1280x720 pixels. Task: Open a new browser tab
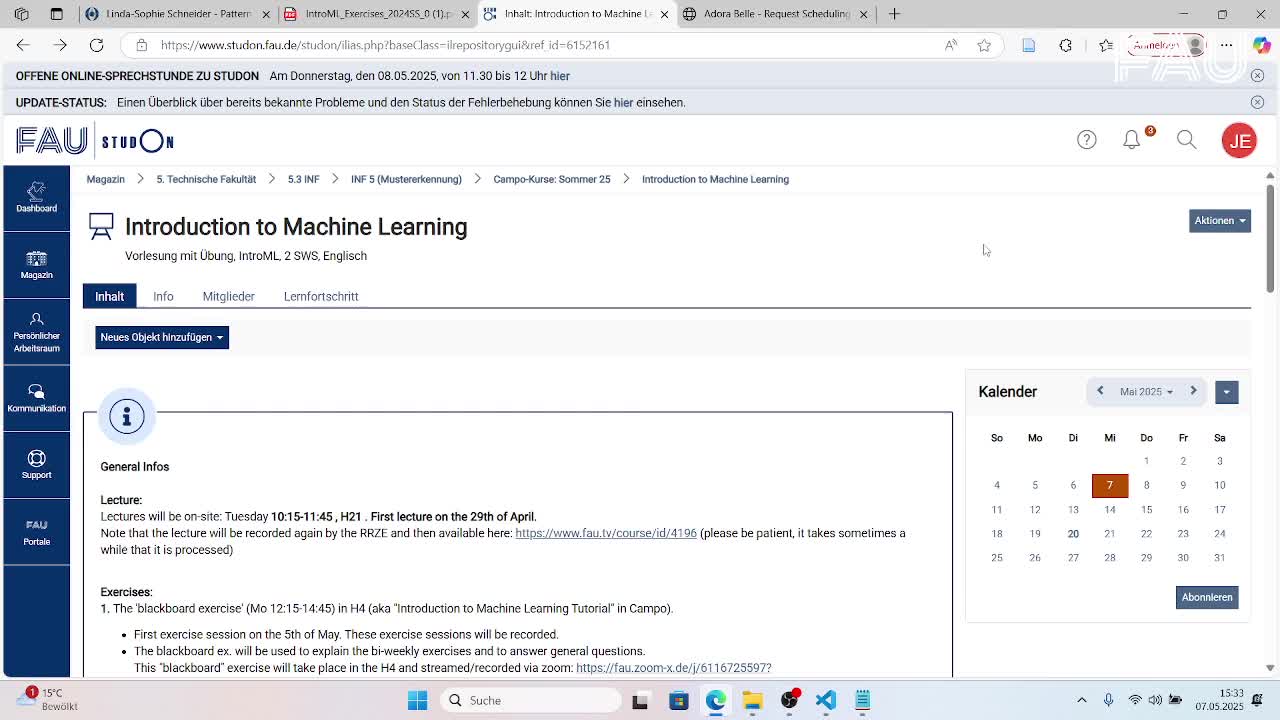coord(894,14)
